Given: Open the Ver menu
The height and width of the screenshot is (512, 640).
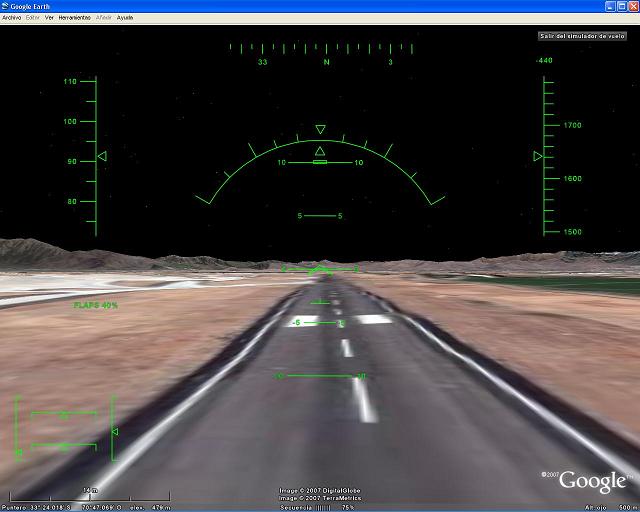Looking at the screenshot, I should (x=49, y=18).
